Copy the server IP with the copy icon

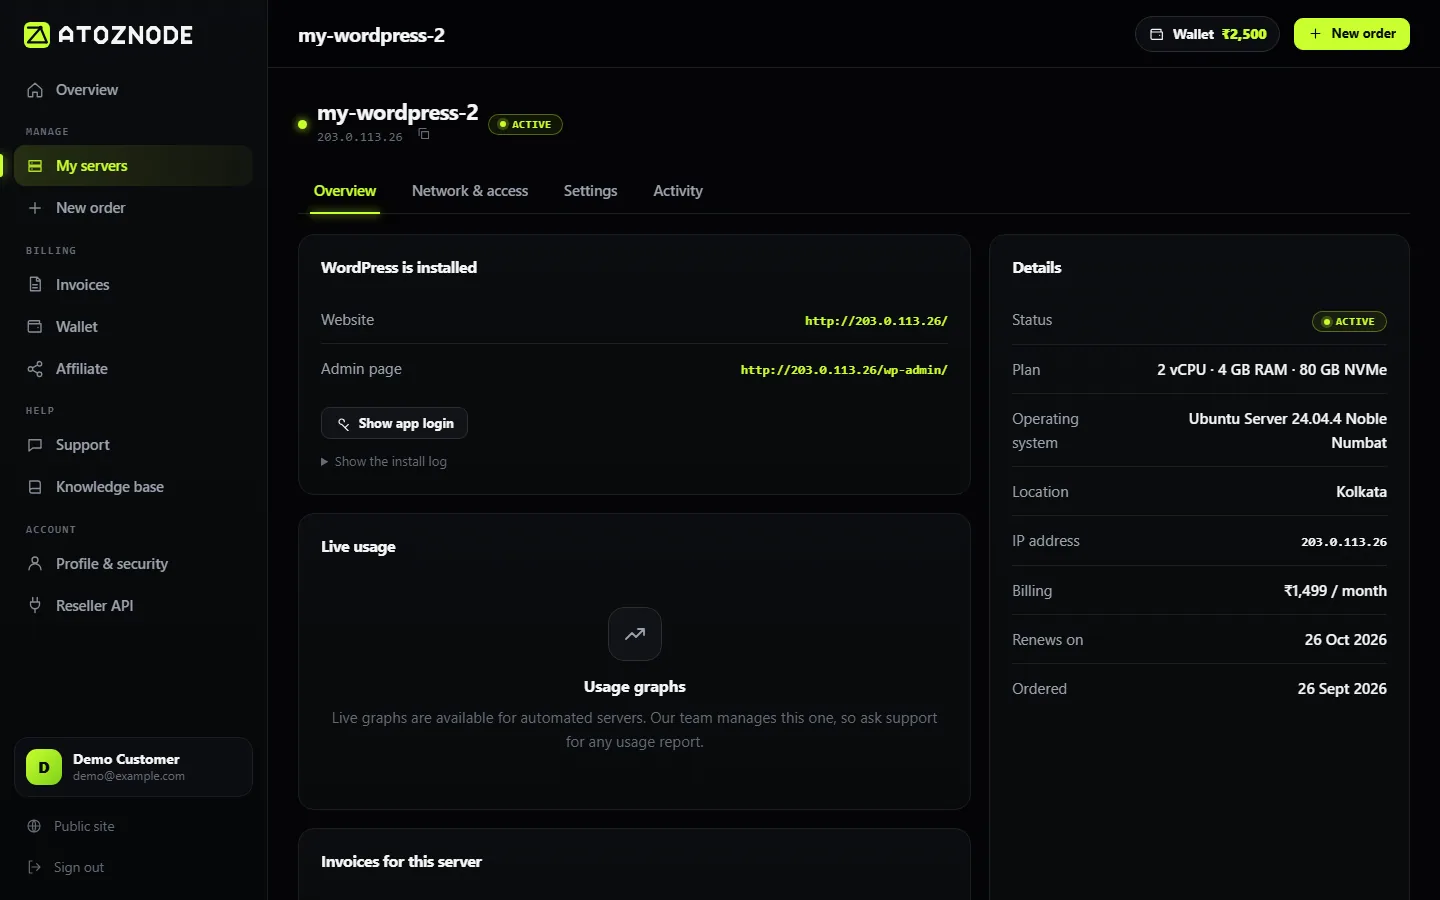(x=424, y=134)
